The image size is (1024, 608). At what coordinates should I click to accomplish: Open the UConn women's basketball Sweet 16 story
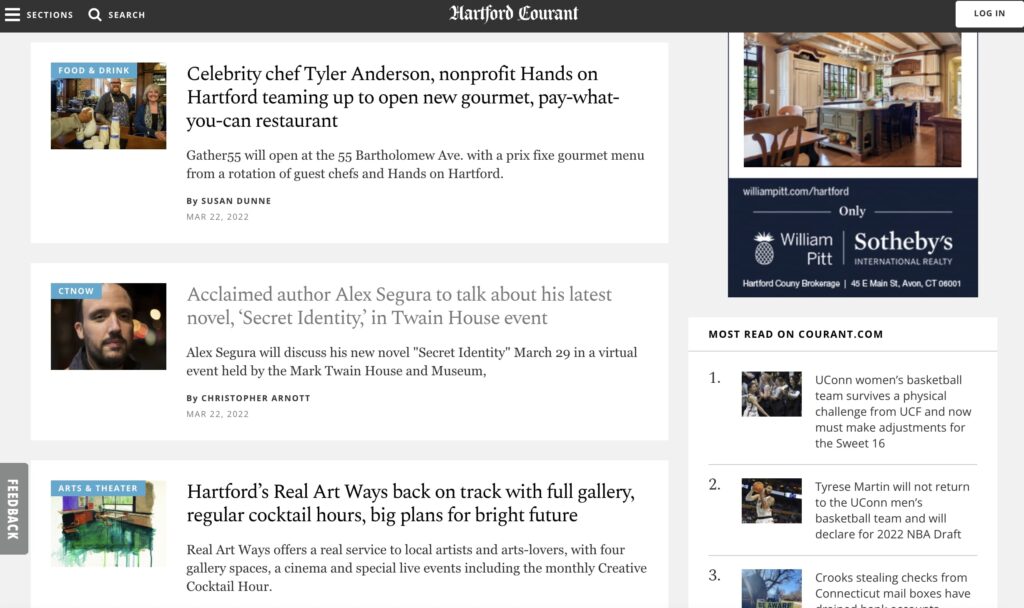click(x=893, y=410)
